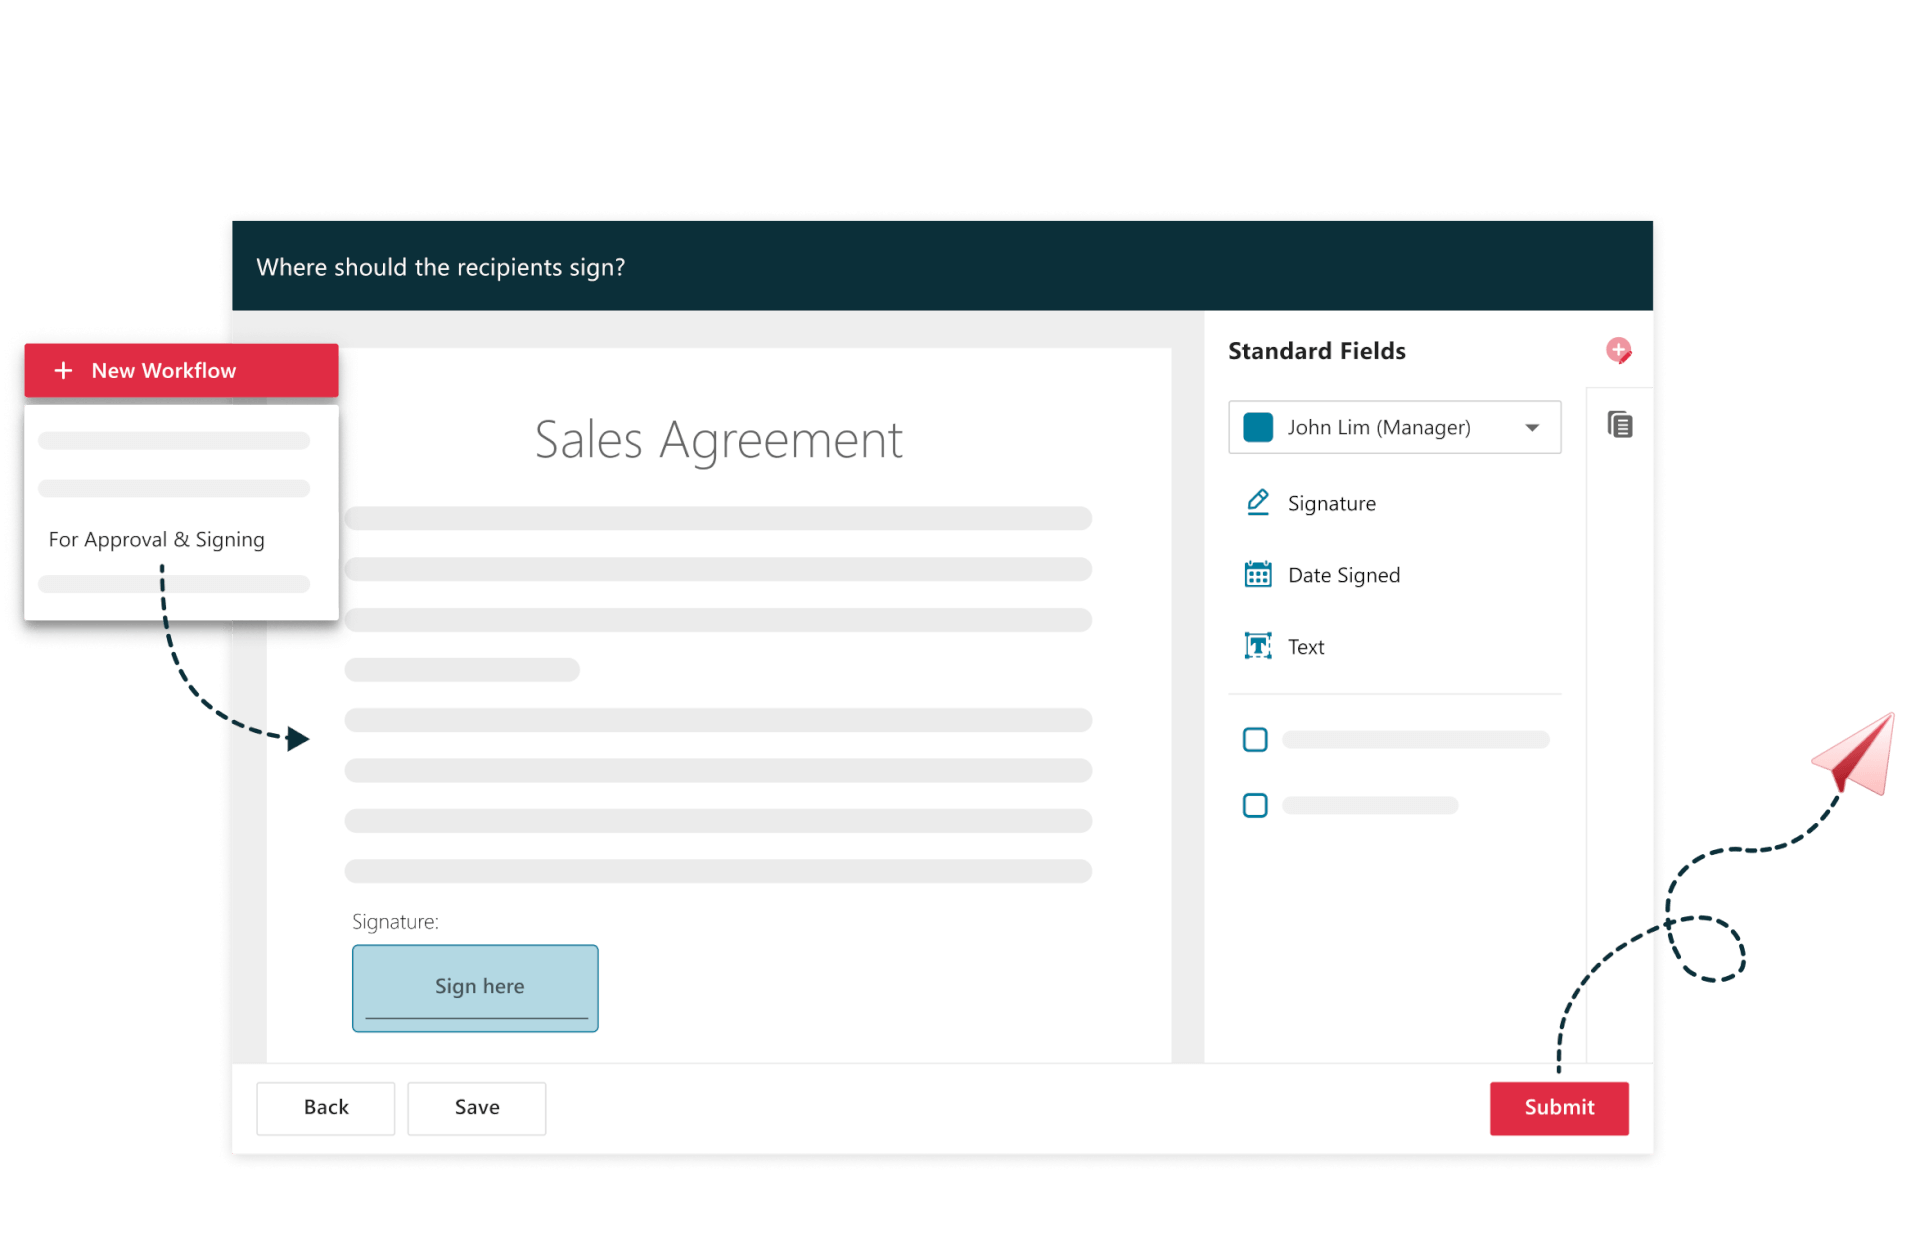Choose For Approval & Signing workflow
Image resolution: width=1920 pixels, height=1237 pixels.
coord(157,539)
